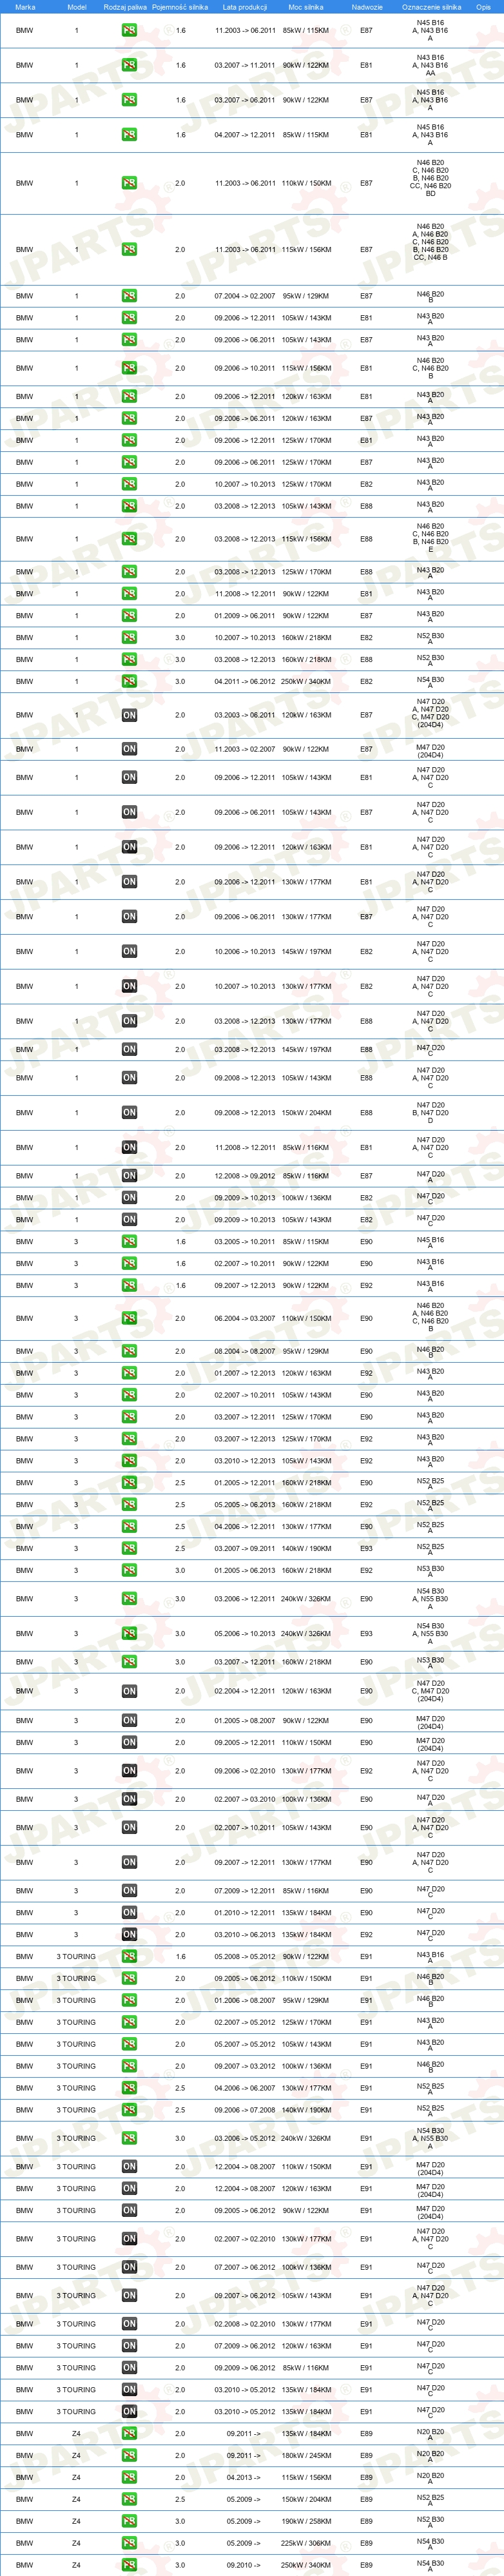Click the petrol icon in the 08.2004 -> 08.2007 row

(129, 1351)
